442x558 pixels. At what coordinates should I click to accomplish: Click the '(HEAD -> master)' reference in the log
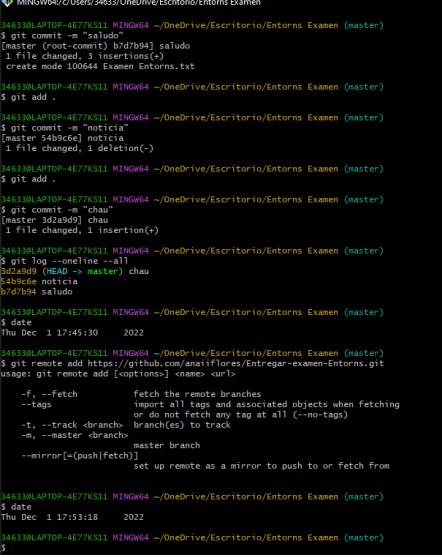tap(82, 271)
